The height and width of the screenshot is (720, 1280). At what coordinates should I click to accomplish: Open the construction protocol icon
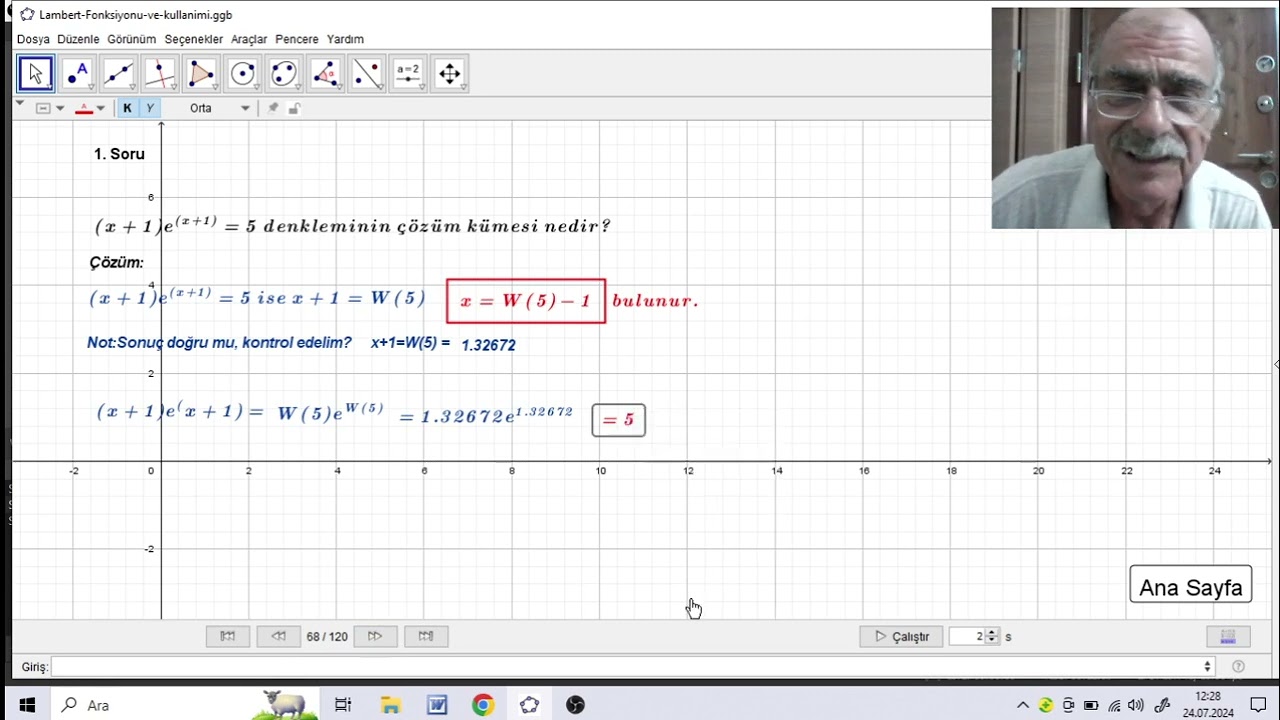(x=1228, y=636)
